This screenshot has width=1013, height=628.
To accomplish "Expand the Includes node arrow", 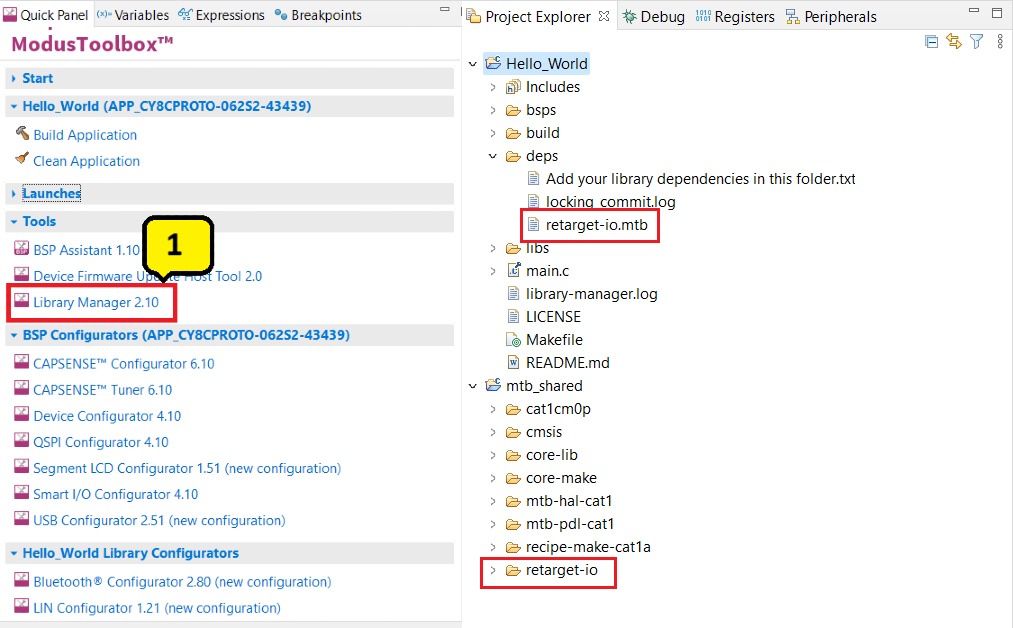I will [493, 87].
